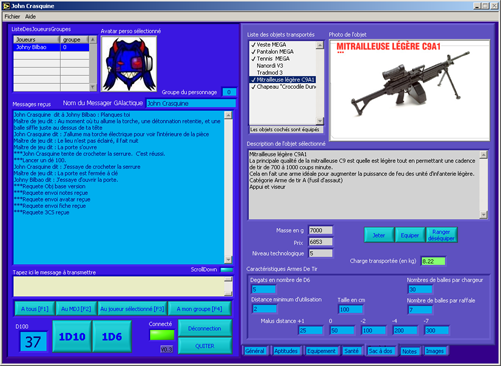Switch to the Santé tab

(351, 351)
